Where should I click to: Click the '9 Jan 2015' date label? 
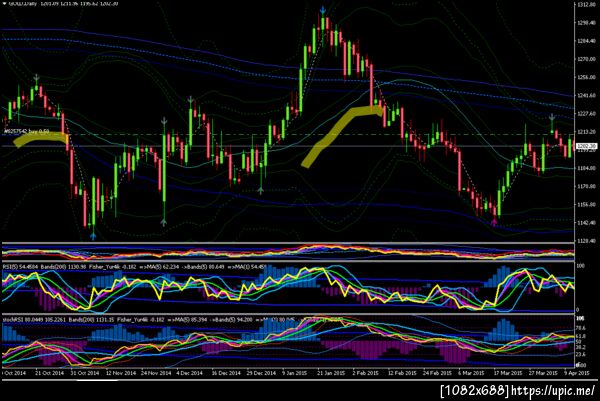pyautogui.click(x=295, y=373)
